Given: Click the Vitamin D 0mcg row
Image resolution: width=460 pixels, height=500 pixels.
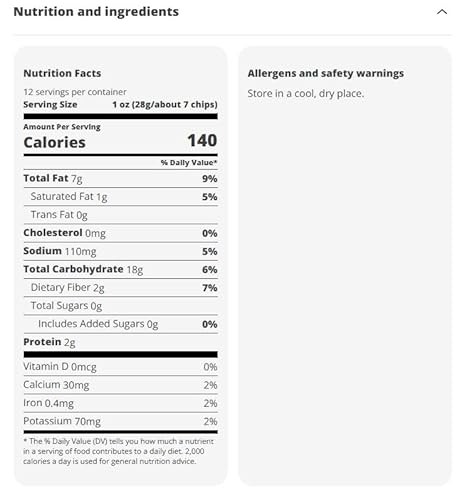Looking at the screenshot, I should [120, 367].
